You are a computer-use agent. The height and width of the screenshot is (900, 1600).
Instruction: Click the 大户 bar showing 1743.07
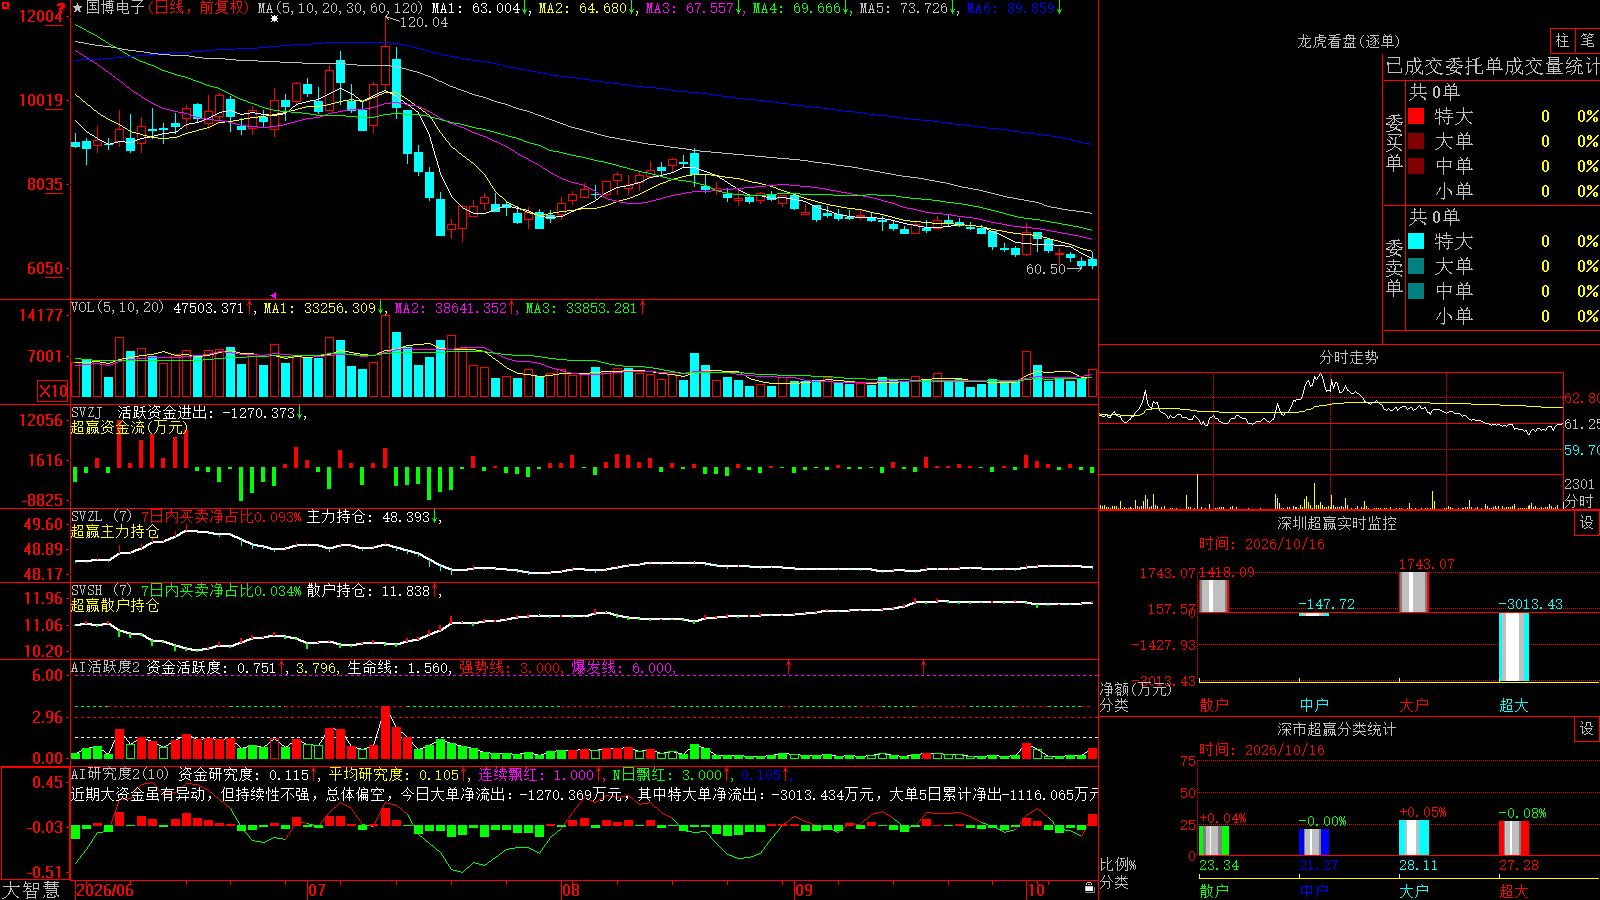click(x=1414, y=592)
